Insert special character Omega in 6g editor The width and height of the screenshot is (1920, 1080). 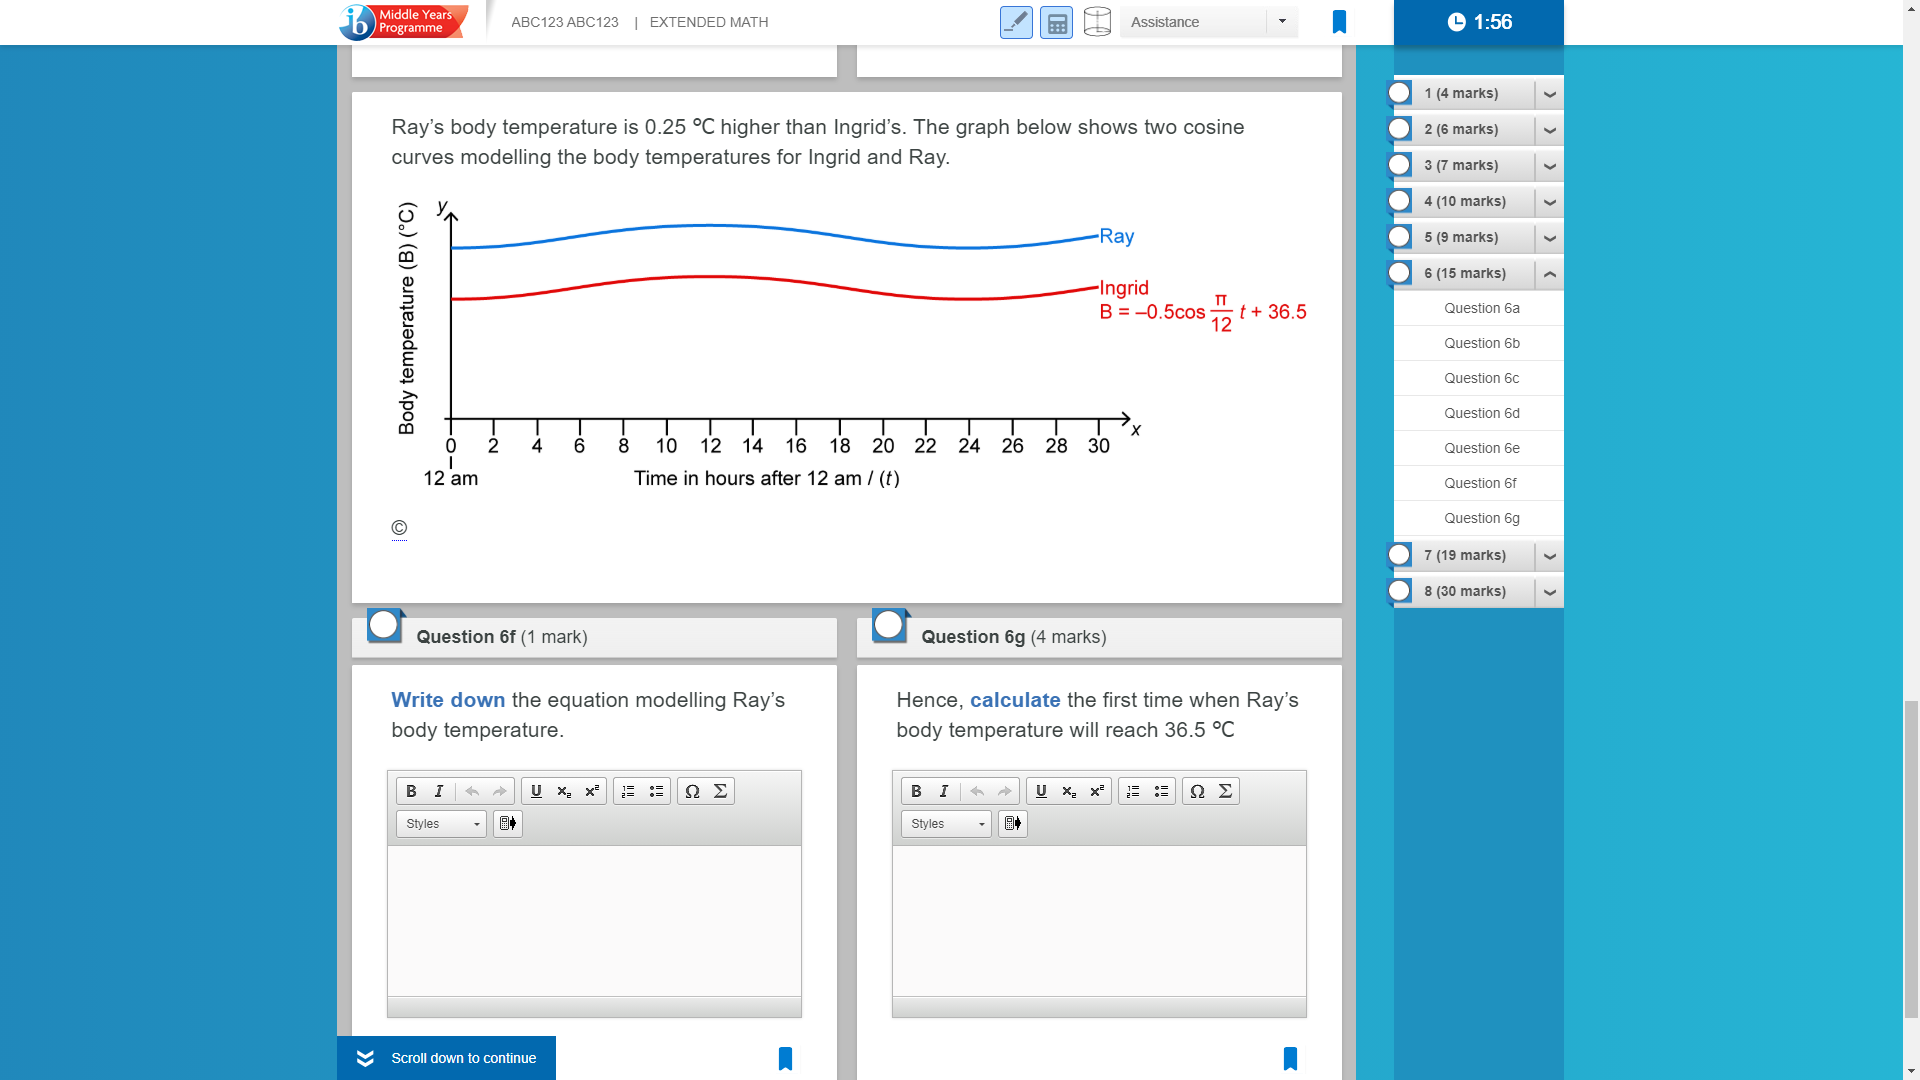(1197, 791)
